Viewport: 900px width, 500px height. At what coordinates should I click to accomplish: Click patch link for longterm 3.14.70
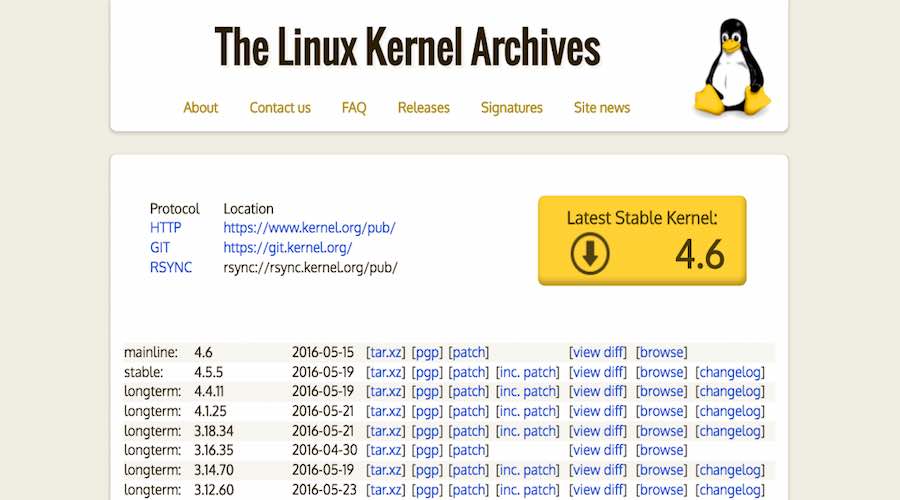[x=468, y=470]
